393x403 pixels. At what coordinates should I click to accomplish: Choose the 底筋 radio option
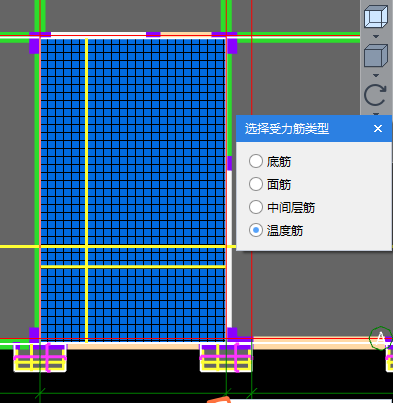256,161
